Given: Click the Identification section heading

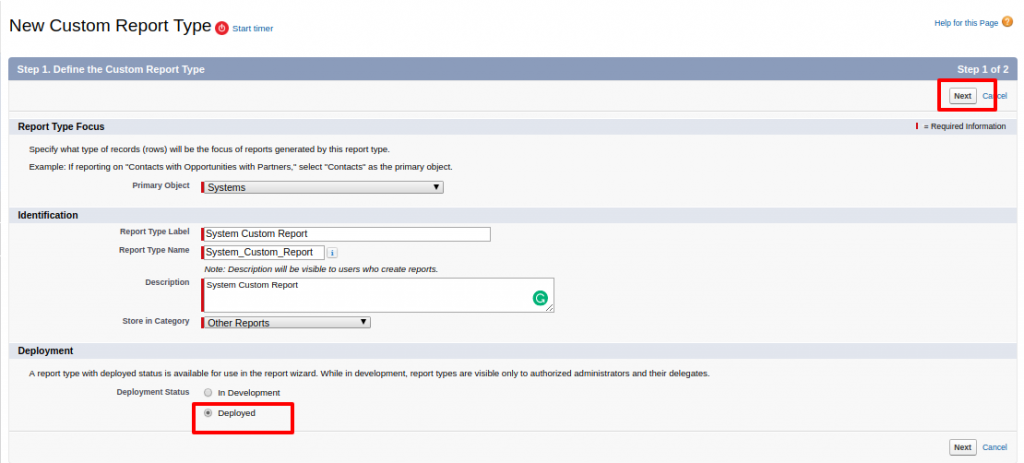Looking at the screenshot, I should [x=48, y=215].
